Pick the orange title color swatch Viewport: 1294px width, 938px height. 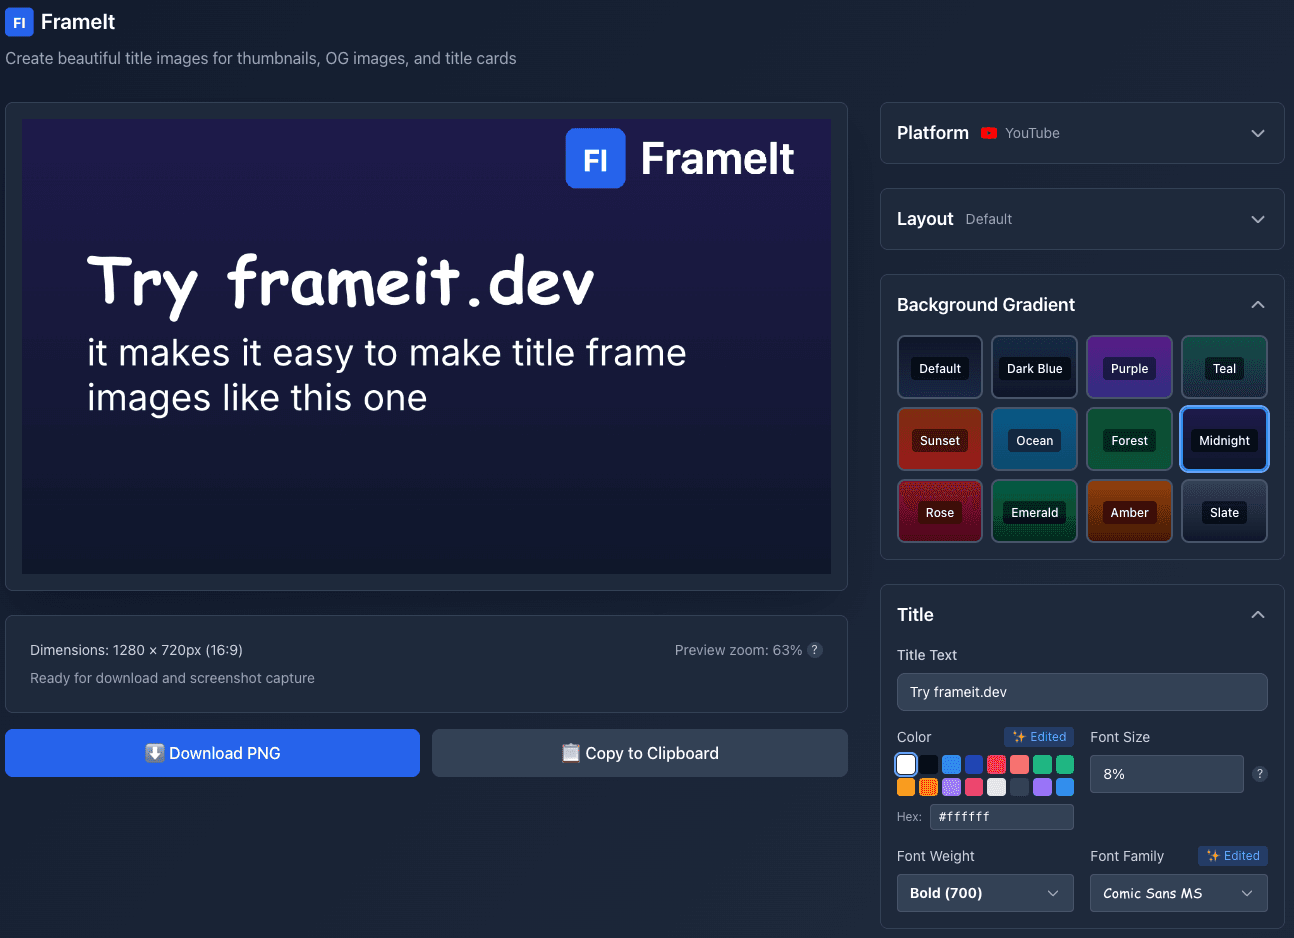(x=905, y=786)
